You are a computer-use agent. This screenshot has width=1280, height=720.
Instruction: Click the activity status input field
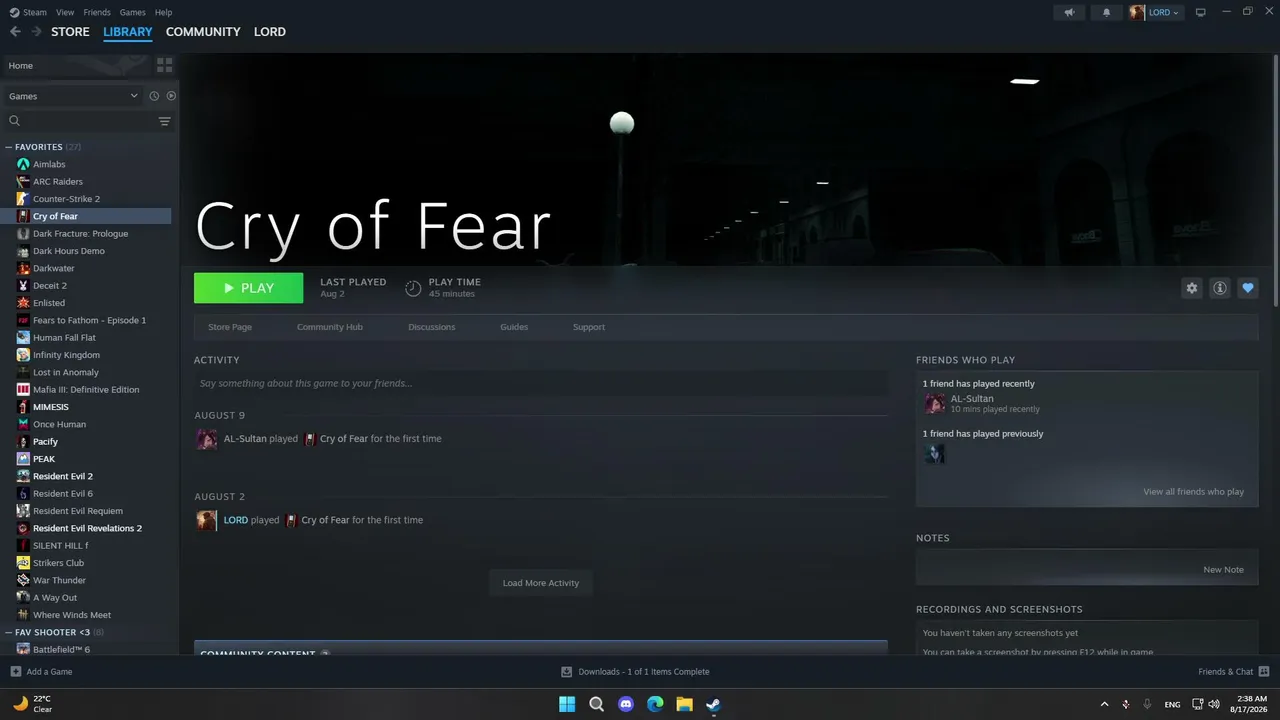click(x=541, y=383)
